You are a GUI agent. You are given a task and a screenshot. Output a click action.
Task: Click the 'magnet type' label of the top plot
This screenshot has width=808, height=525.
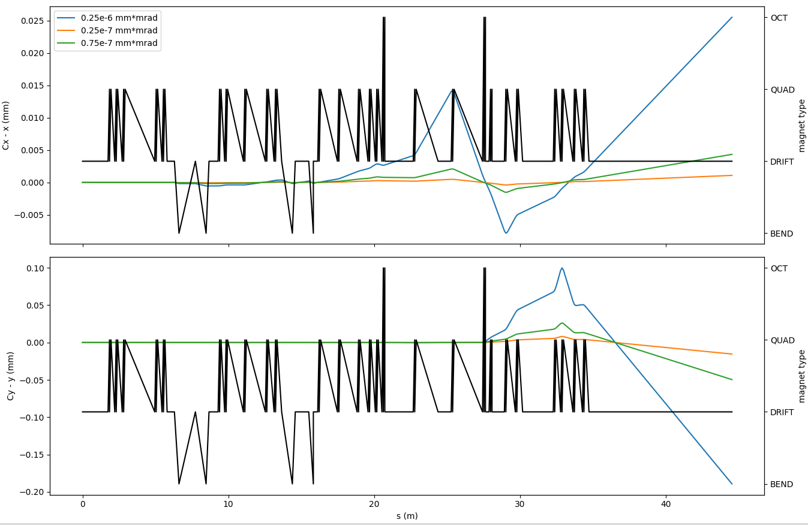[x=801, y=125]
